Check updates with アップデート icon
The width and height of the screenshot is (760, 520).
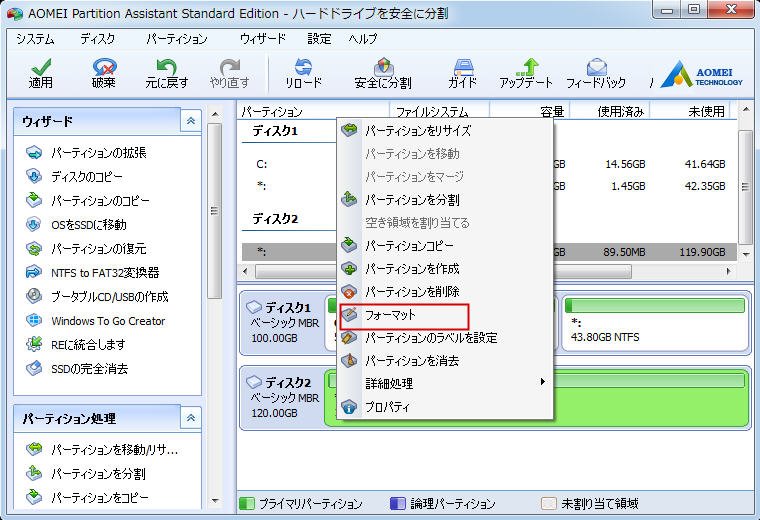526,74
